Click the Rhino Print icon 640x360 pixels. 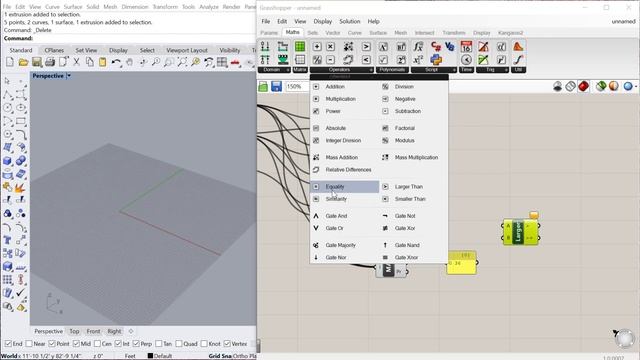50,62
